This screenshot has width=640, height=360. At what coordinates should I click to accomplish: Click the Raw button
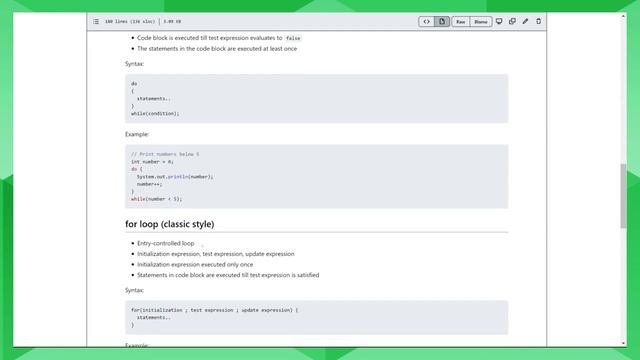pyautogui.click(x=460, y=22)
